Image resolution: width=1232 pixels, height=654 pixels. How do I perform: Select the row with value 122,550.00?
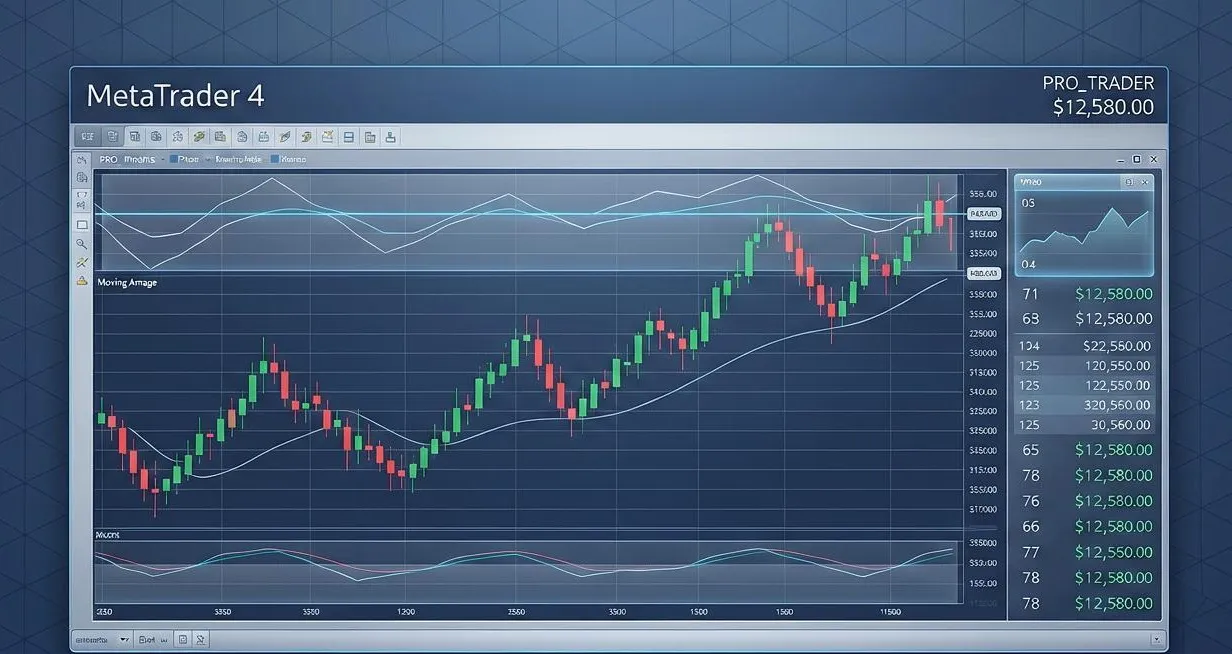pos(1086,385)
